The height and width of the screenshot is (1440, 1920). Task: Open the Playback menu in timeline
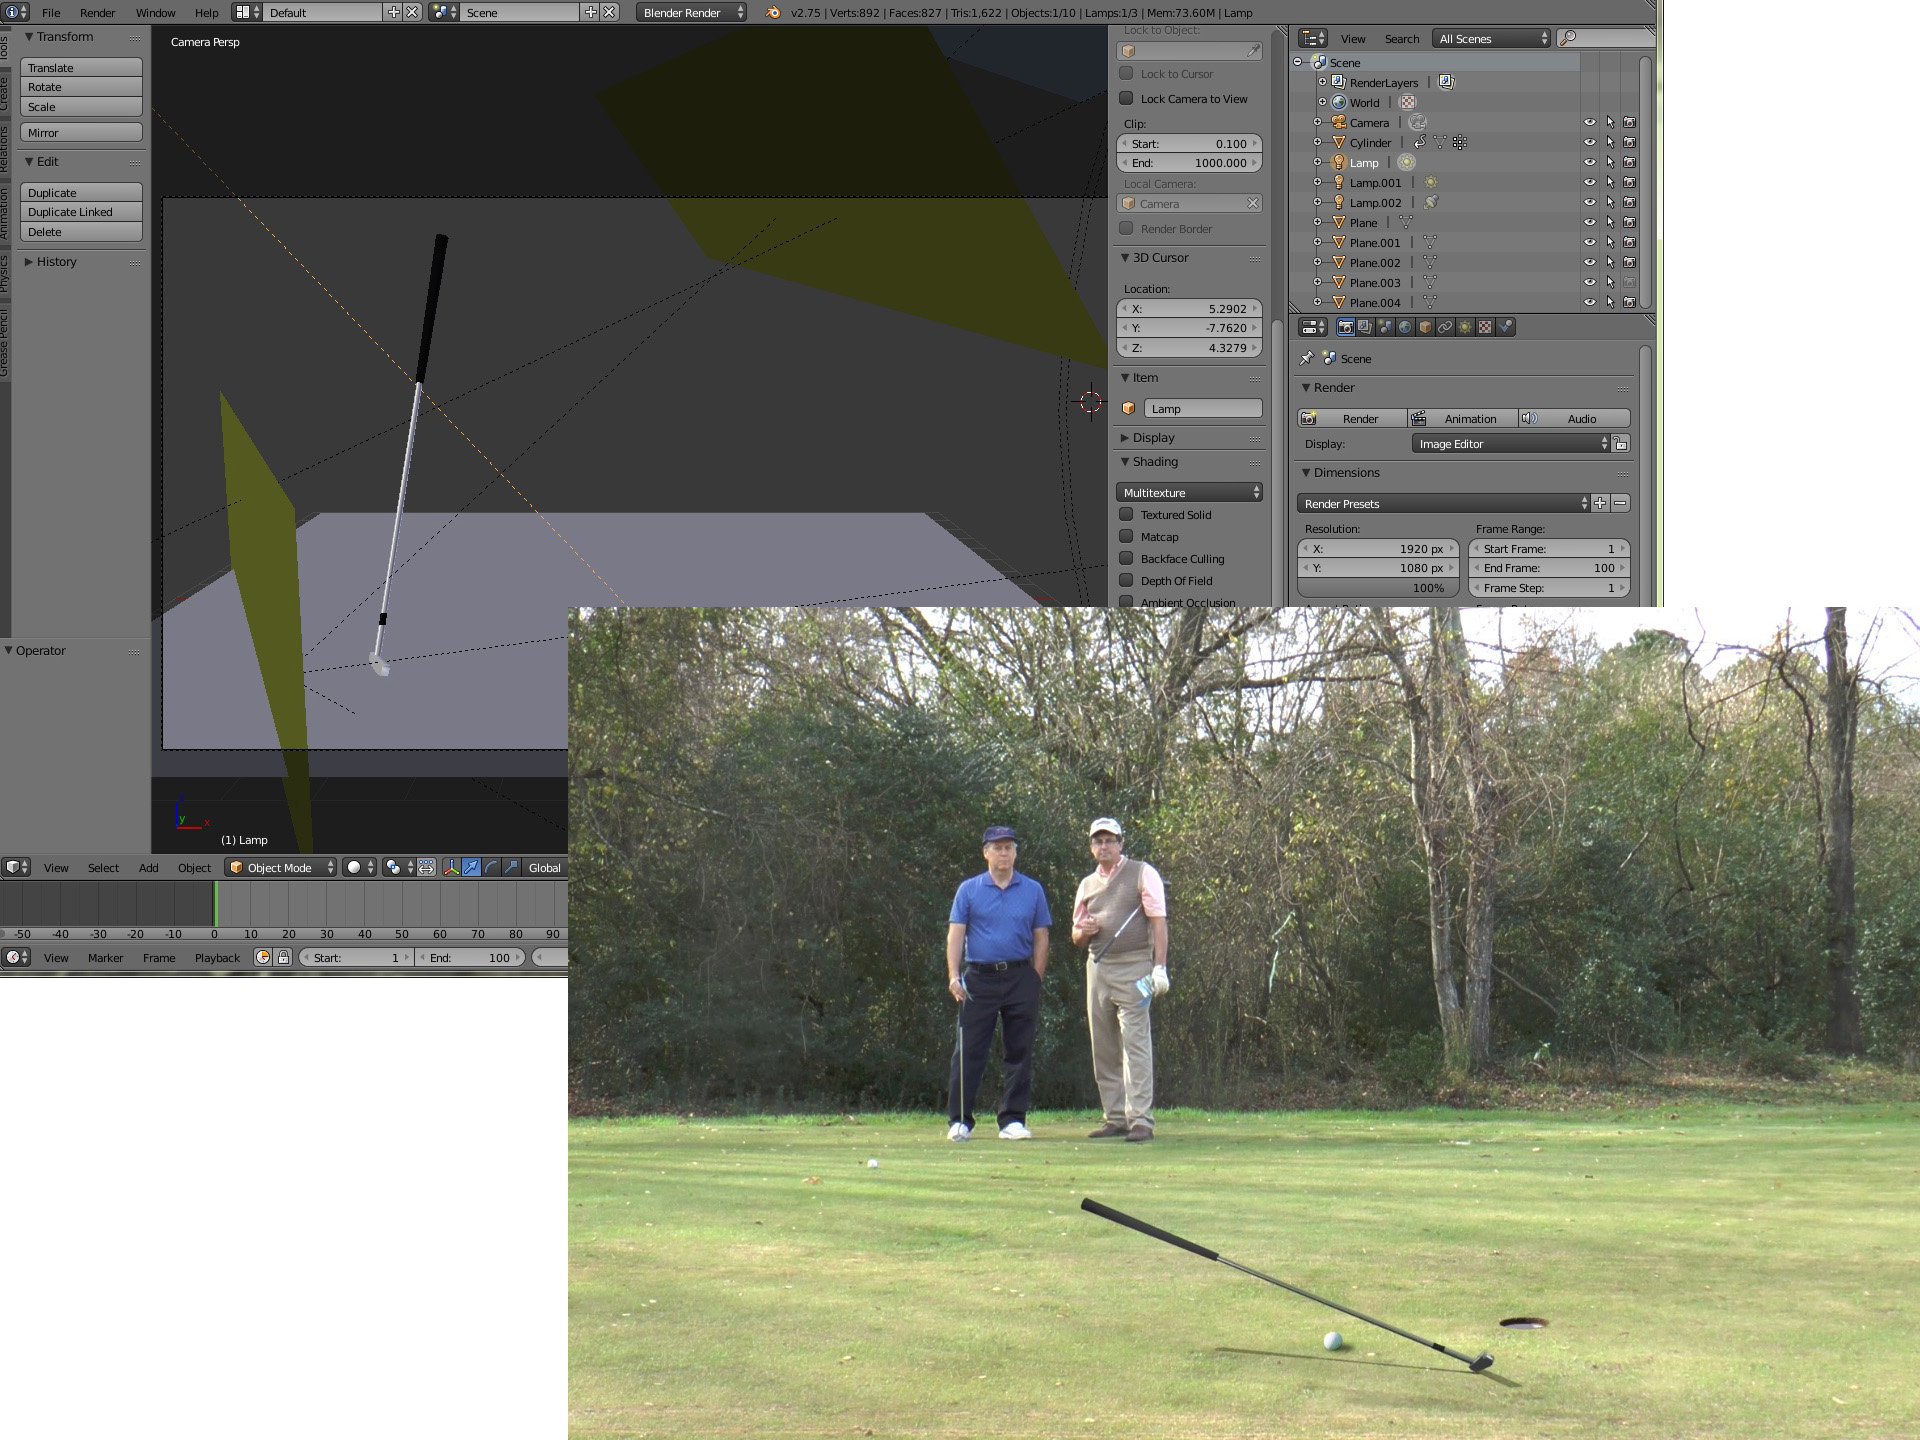click(x=217, y=957)
